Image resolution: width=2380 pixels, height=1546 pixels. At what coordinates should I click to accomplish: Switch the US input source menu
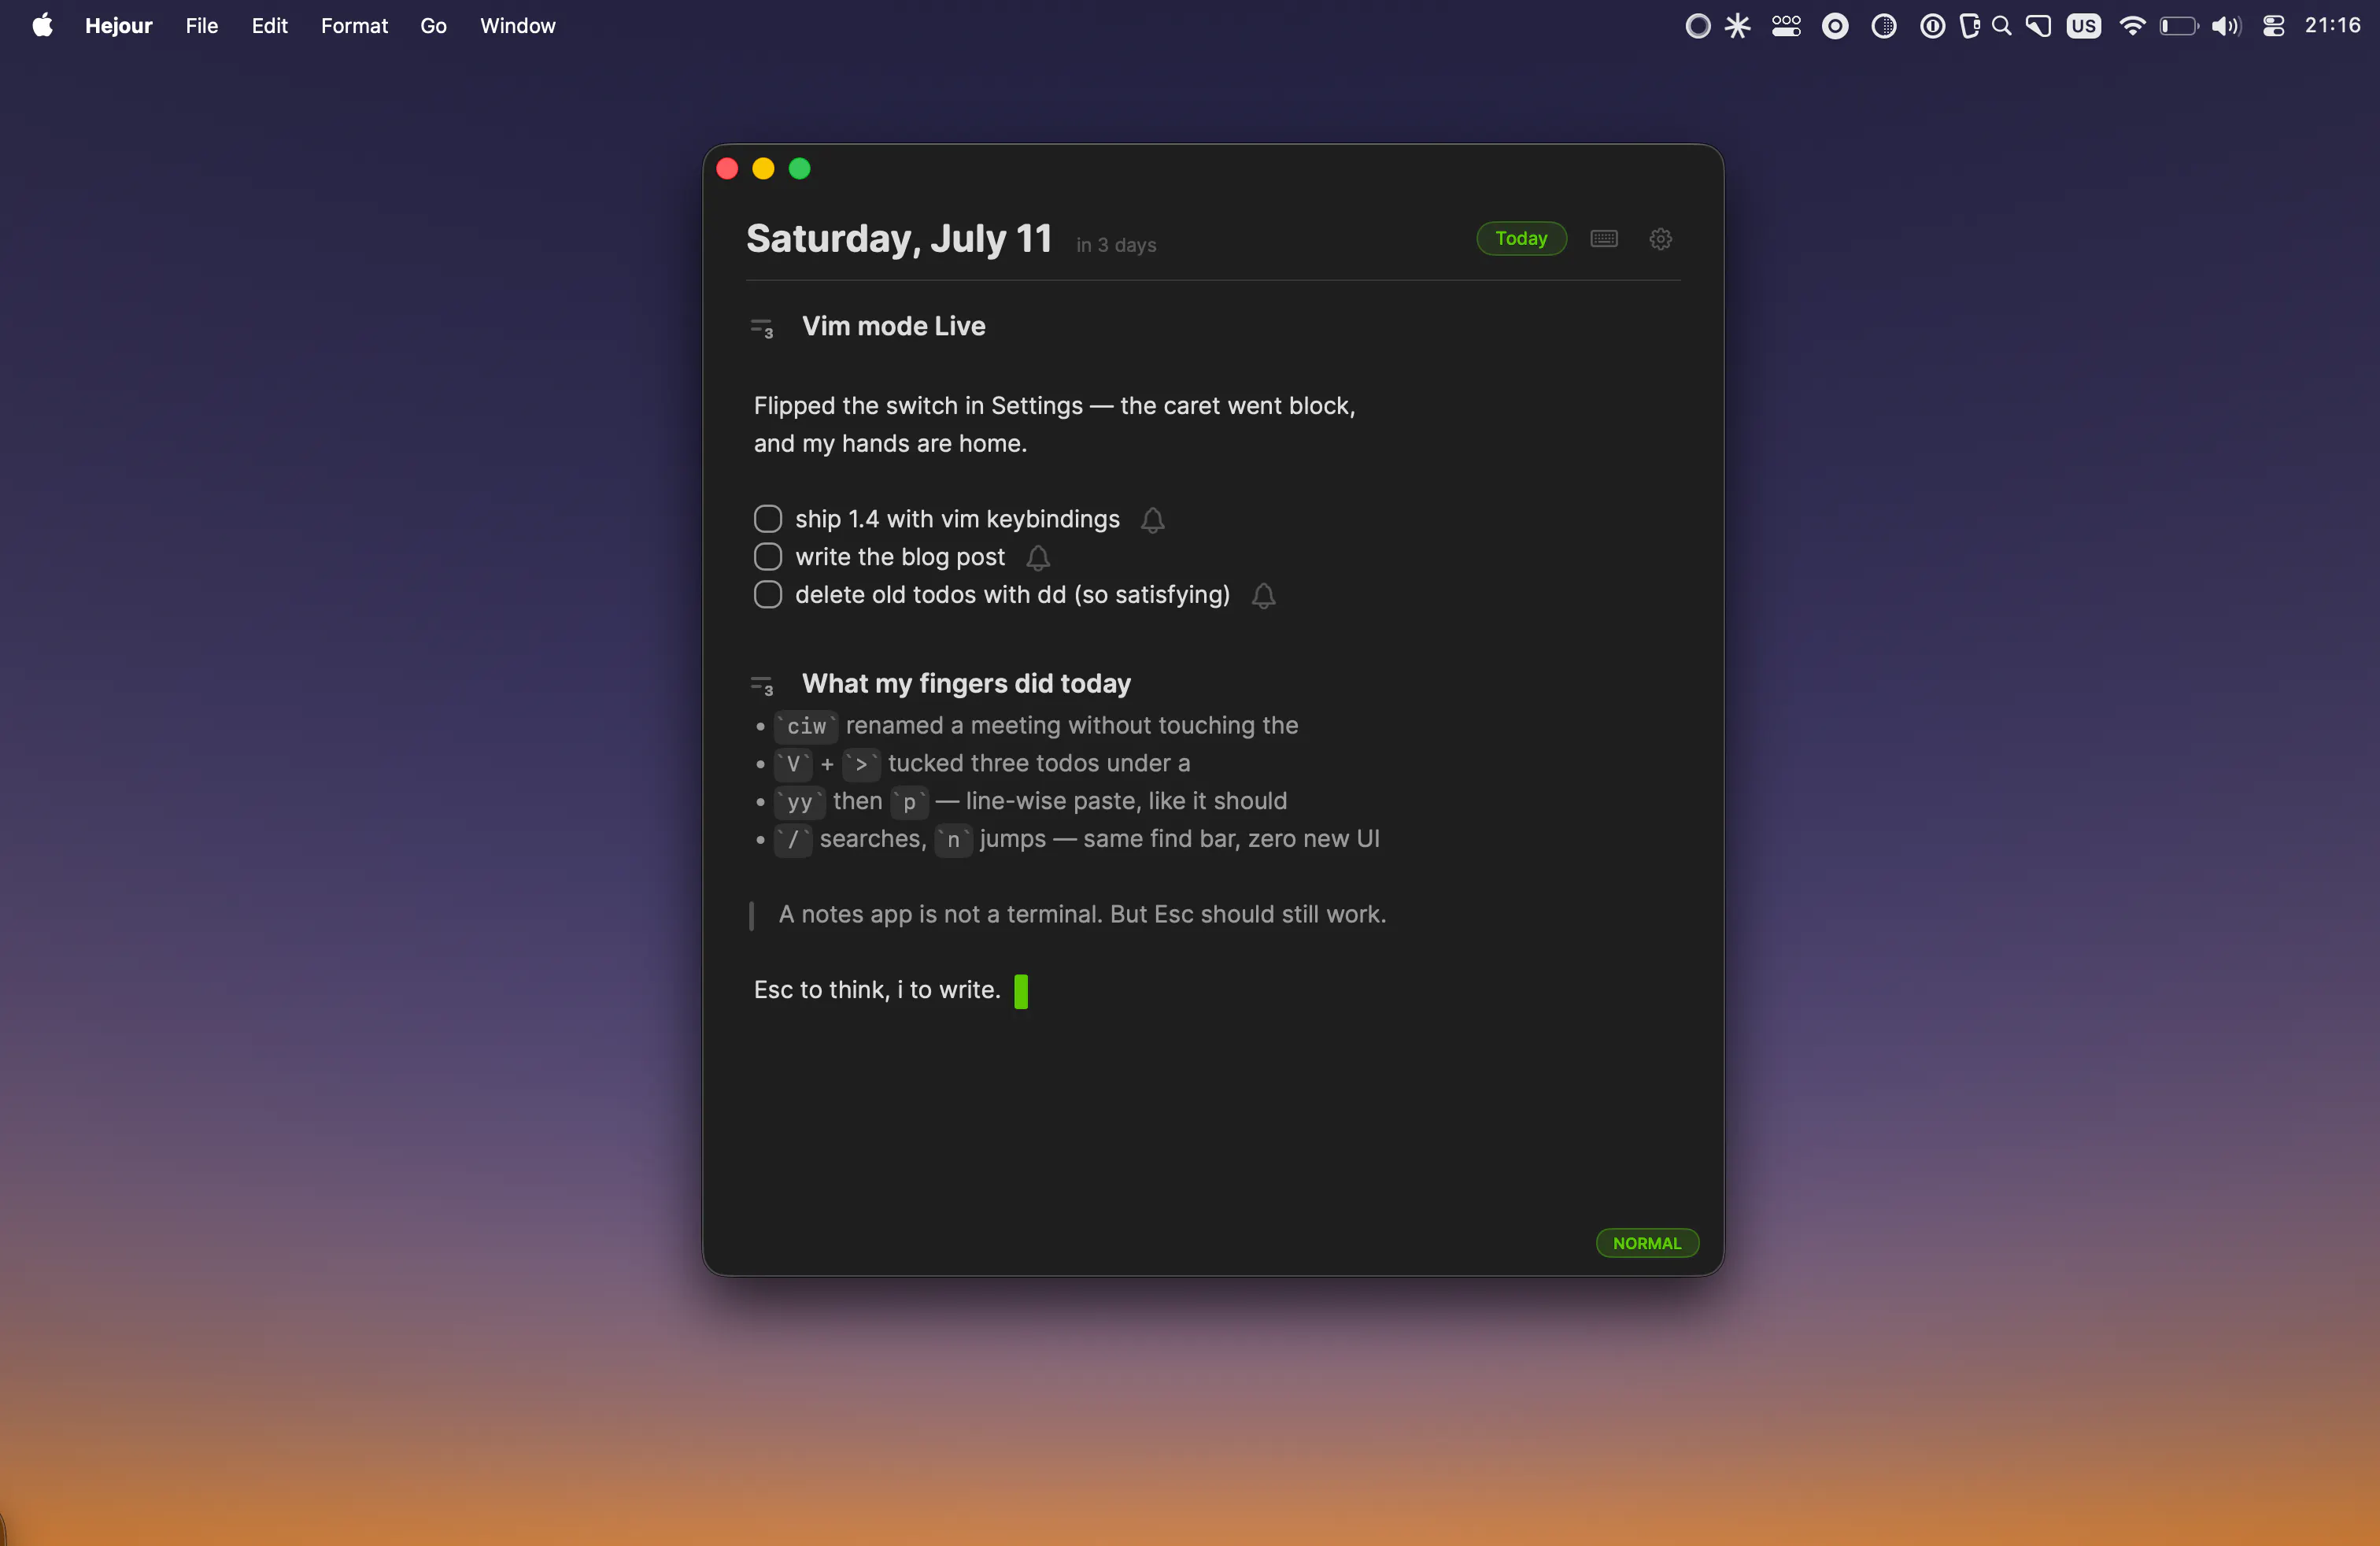(2083, 26)
